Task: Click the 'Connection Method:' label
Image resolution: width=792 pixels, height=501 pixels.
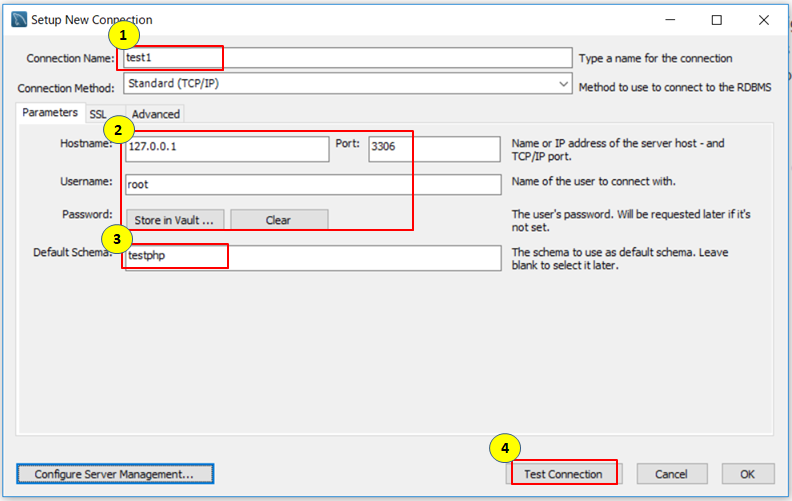Action: pos(66,88)
